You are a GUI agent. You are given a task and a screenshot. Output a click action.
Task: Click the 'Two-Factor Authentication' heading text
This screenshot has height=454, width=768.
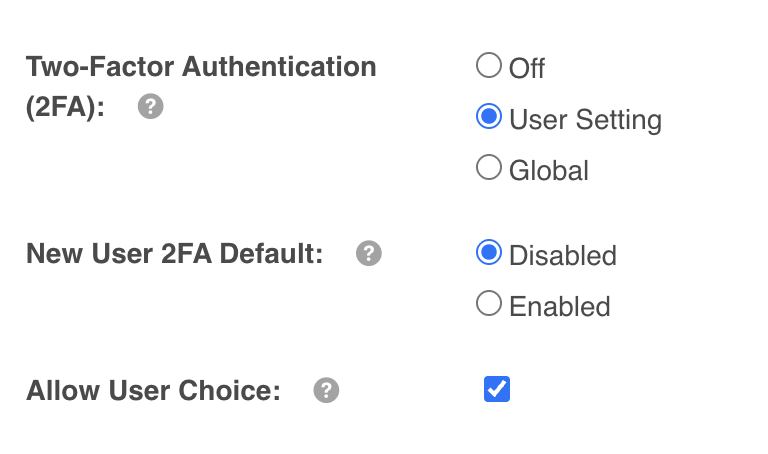coord(201,67)
